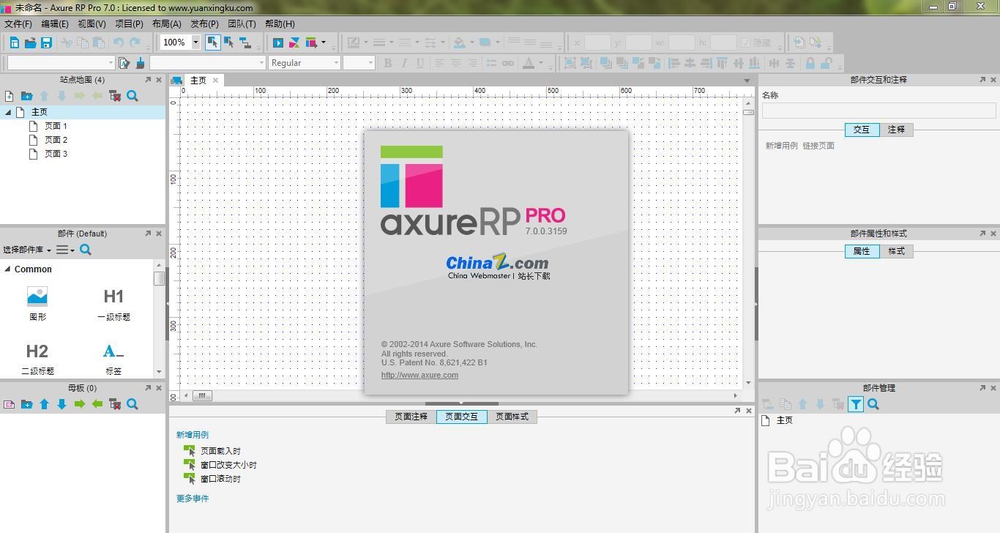Add a new page in sitemap panel
The height and width of the screenshot is (533, 1000).
tap(9, 96)
